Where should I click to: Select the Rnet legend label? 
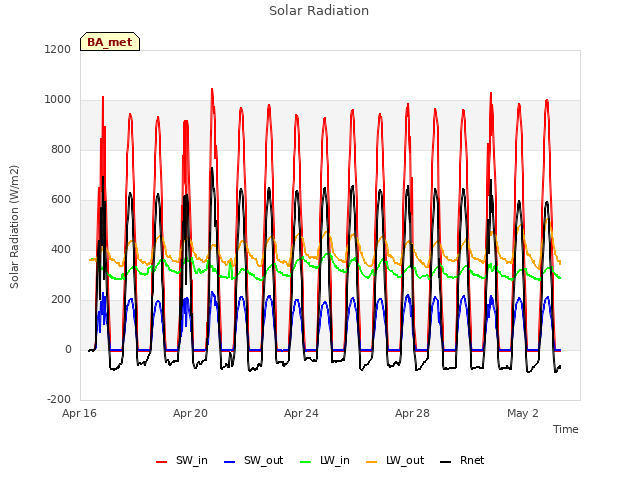pyautogui.click(x=472, y=460)
